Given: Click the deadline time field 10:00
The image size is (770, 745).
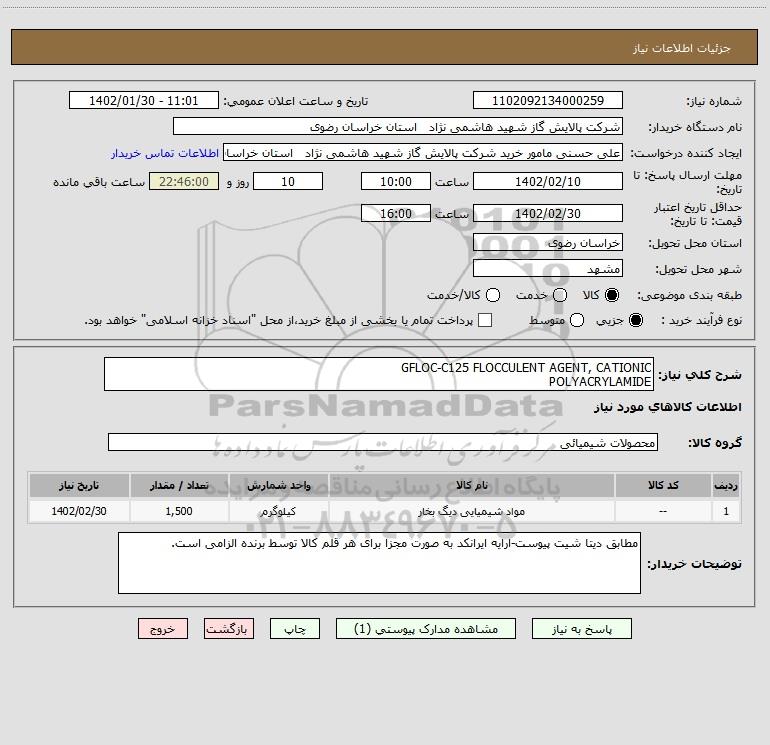Looking at the screenshot, I should click(x=396, y=181).
